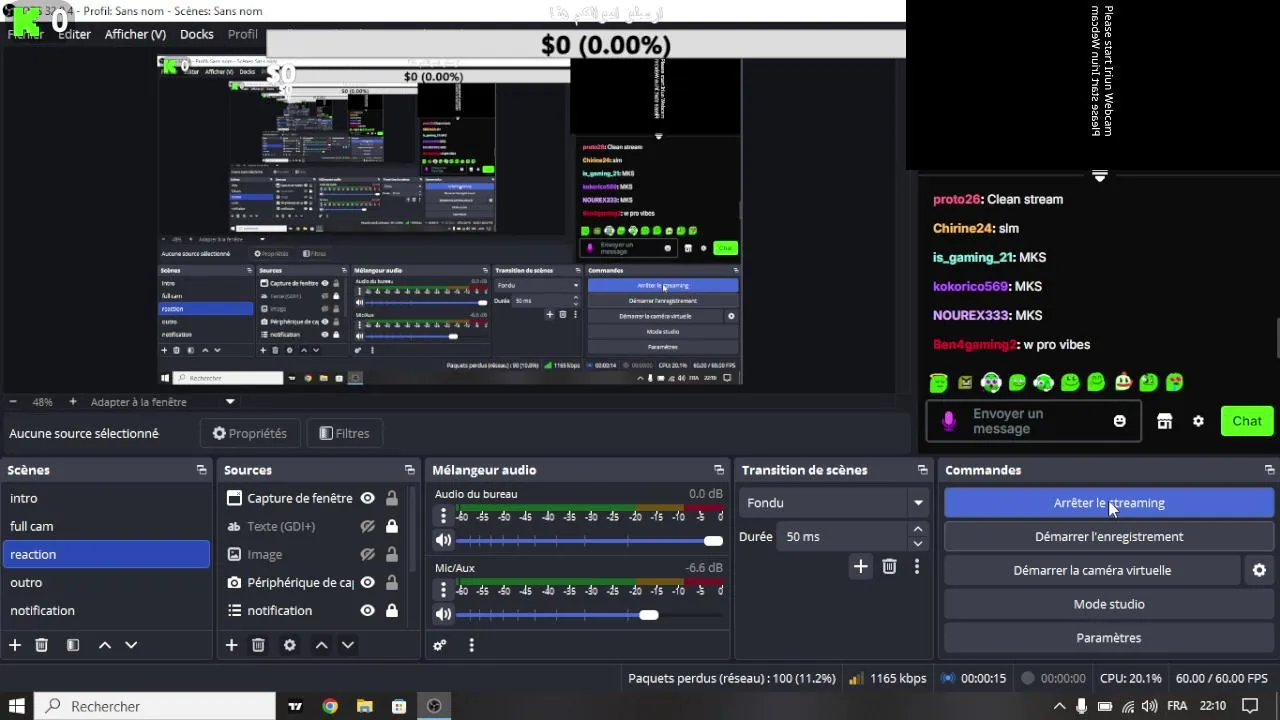Viewport: 1280px width, 720px height.
Task: Click Démarrer la caméra virtuelle button
Action: click(x=1092, y=570)
